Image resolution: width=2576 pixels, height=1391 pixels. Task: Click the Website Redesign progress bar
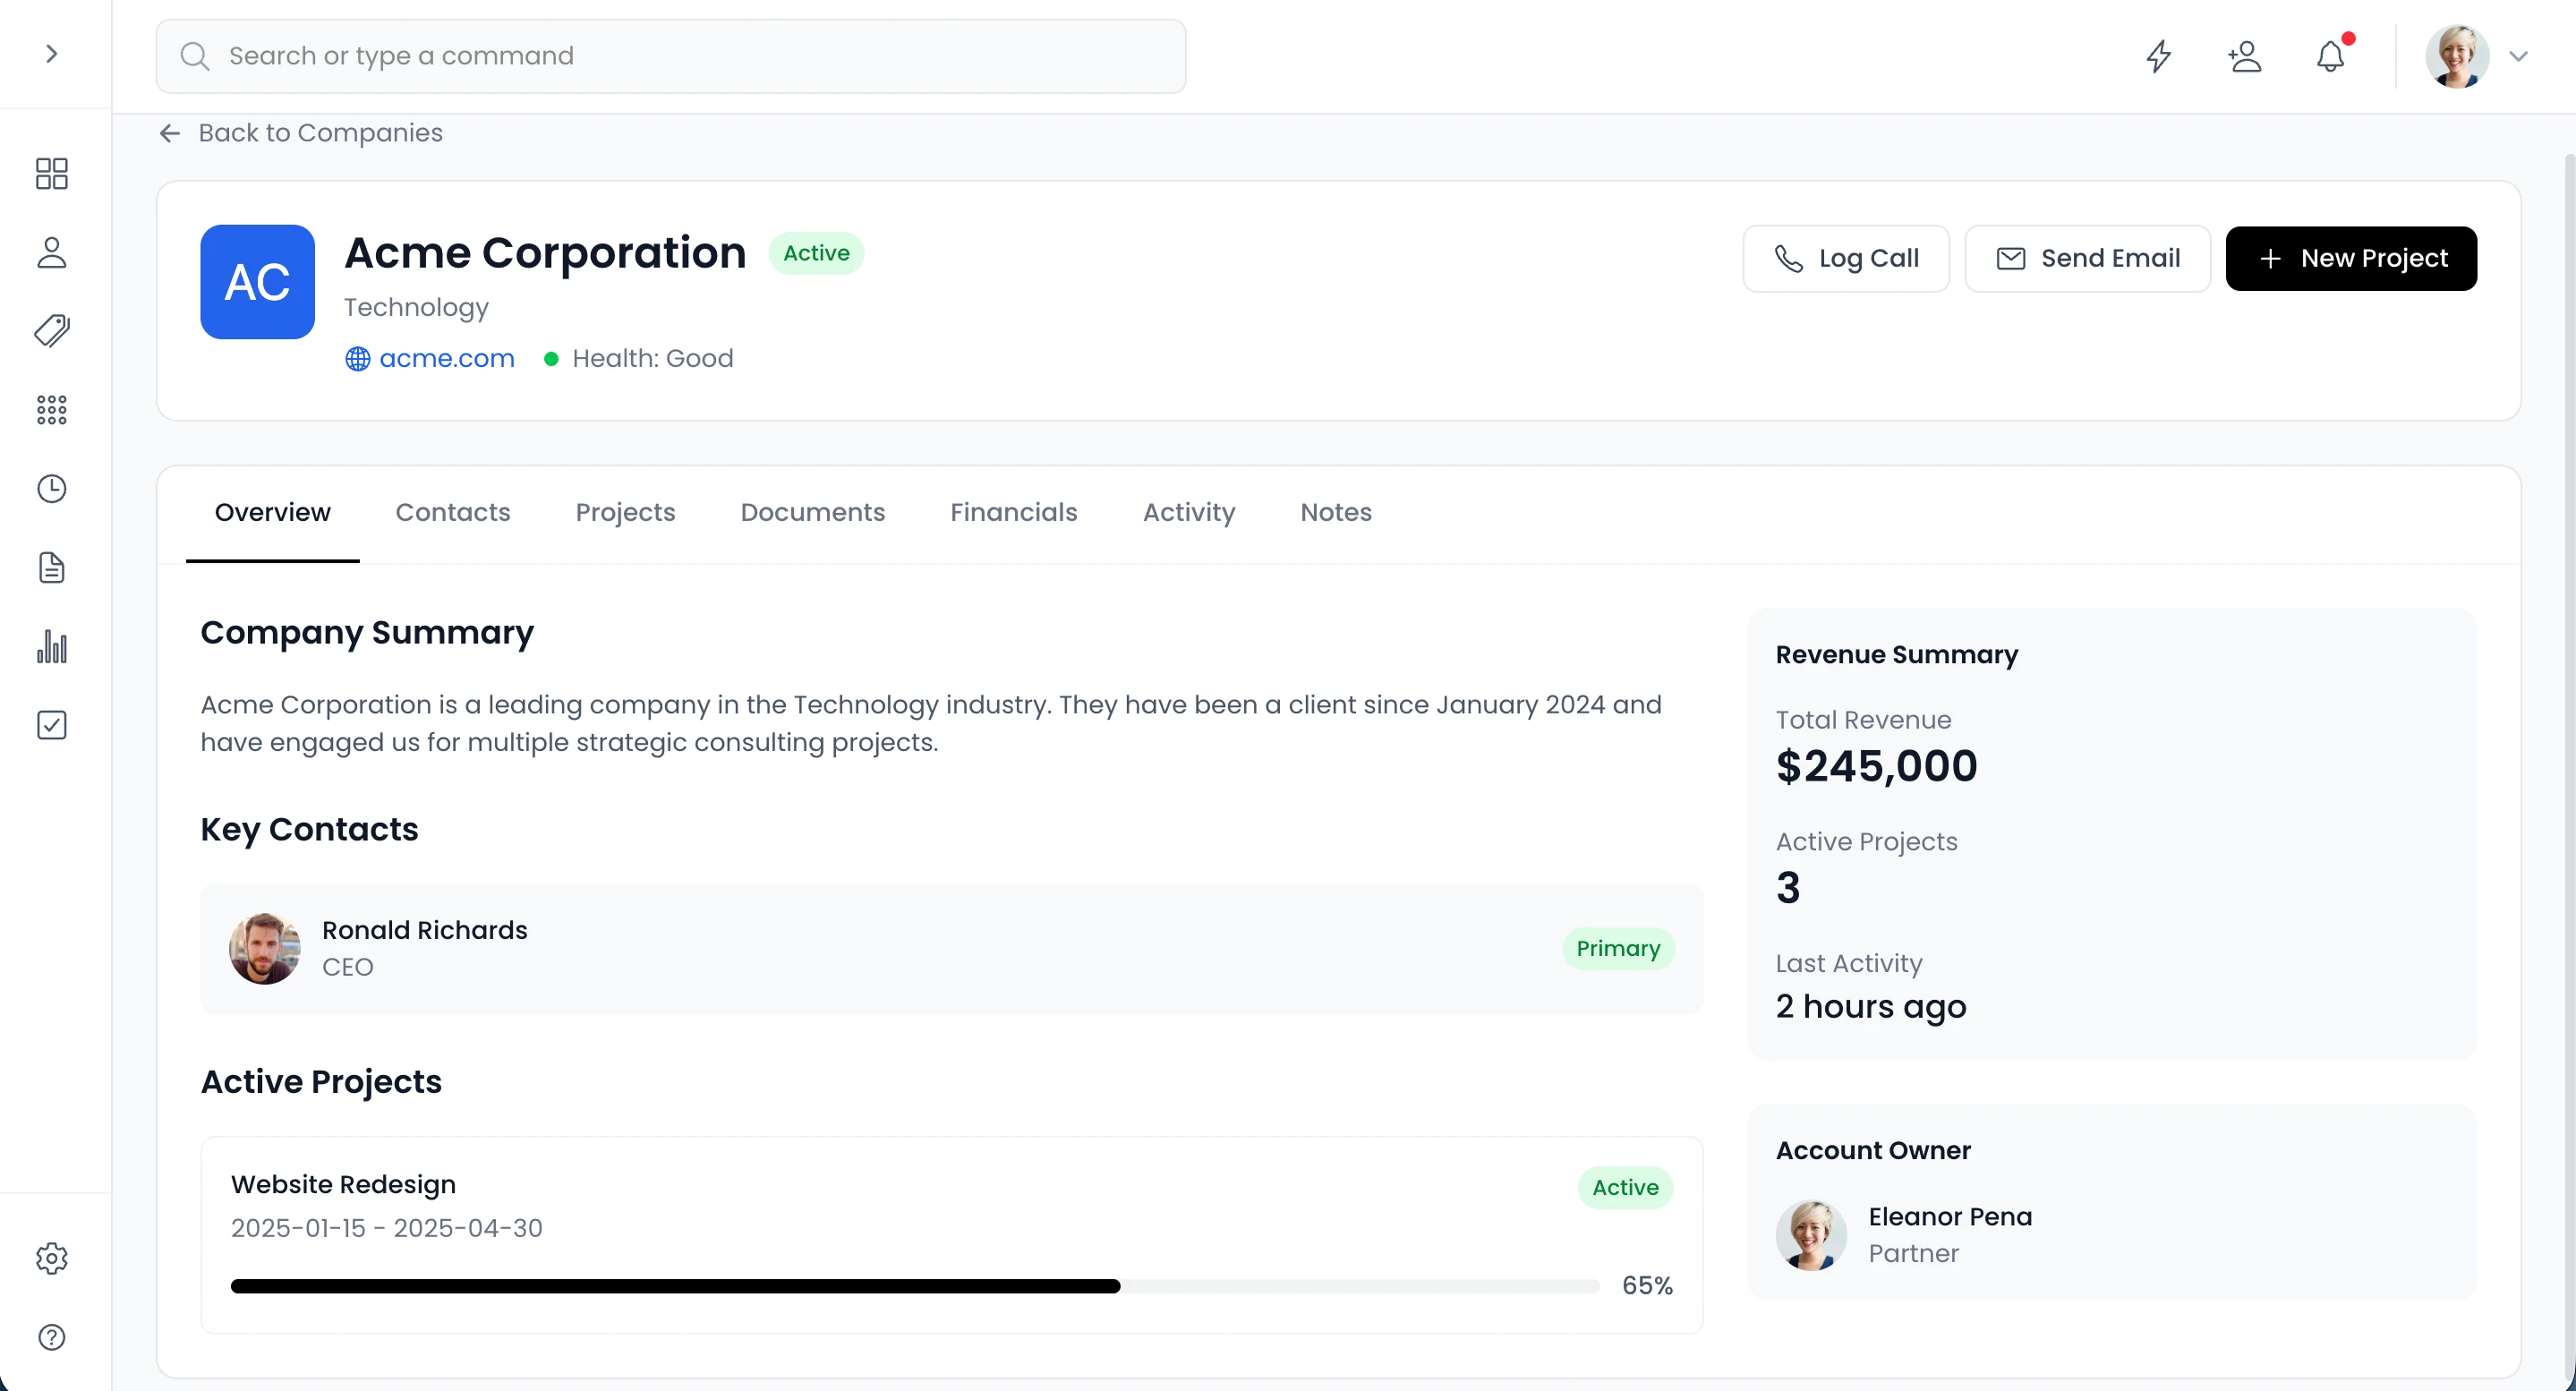click(914, 1286)
